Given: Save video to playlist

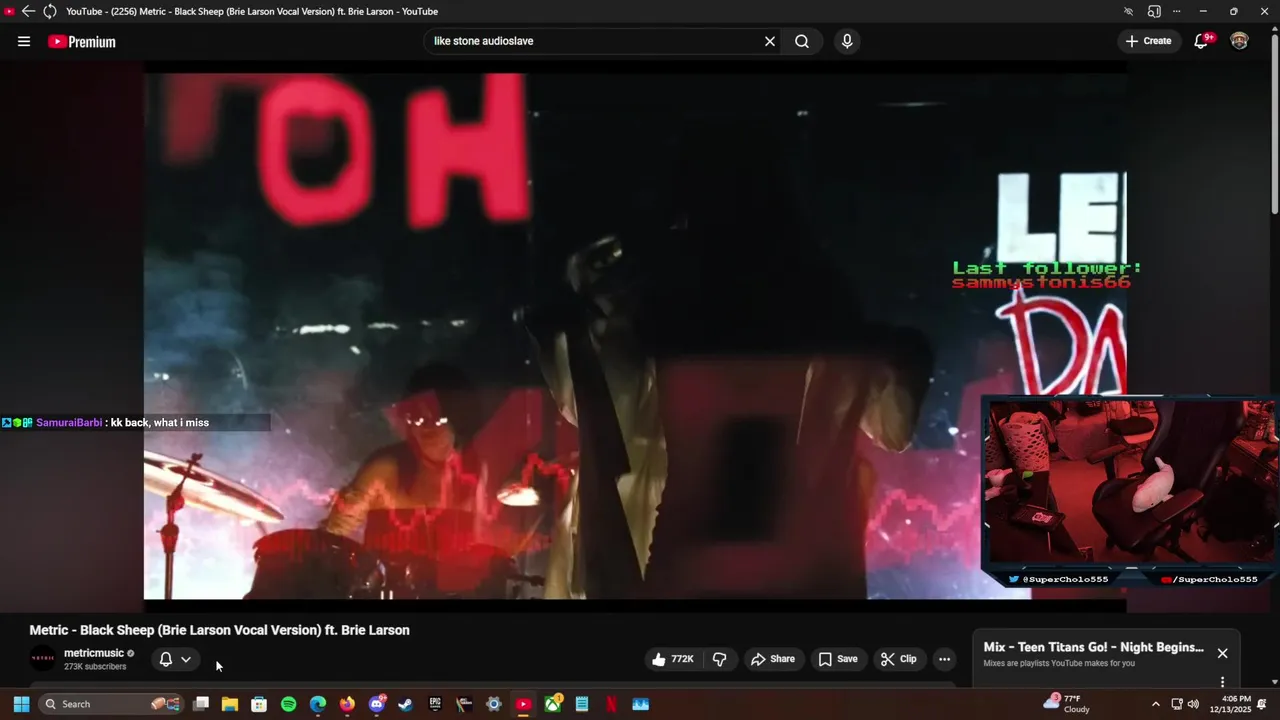Looking at the screenshot, I should pyautogui.click(x=838, y=659).
